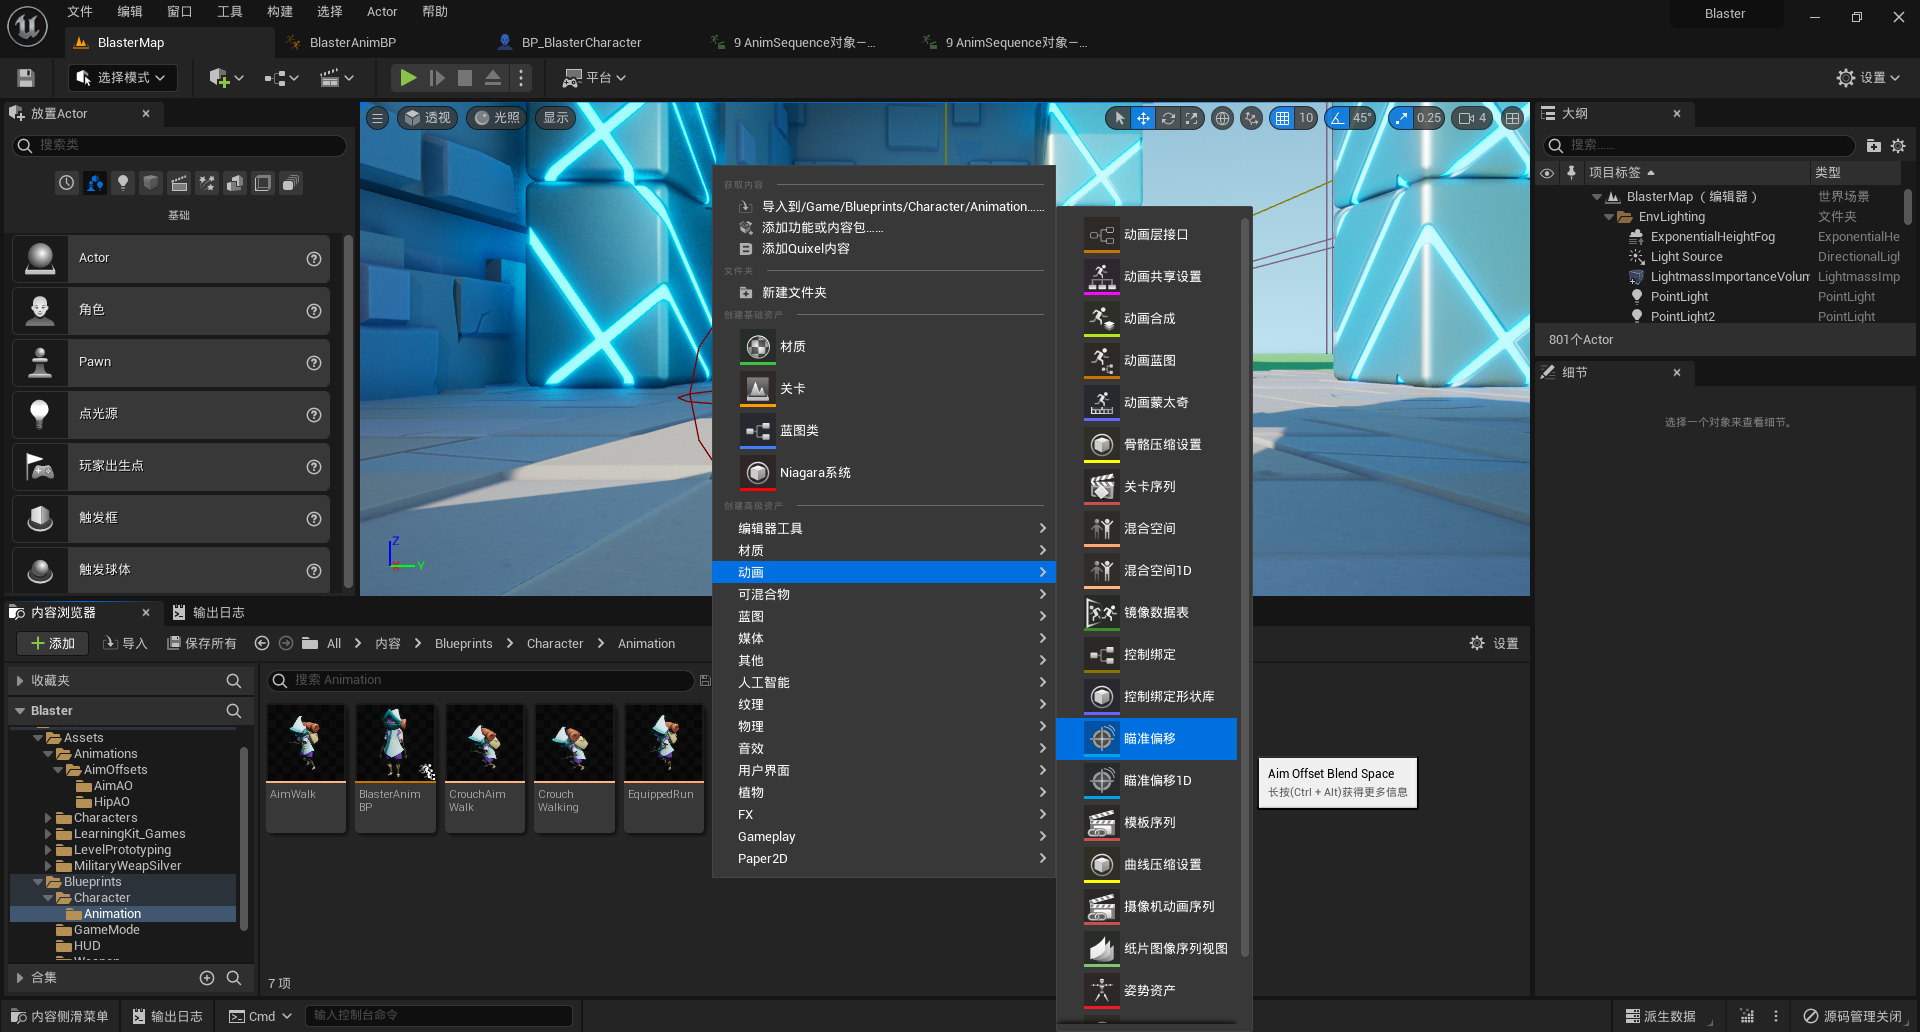Select the translate gizmo tool in viewport

[1143, 118]
